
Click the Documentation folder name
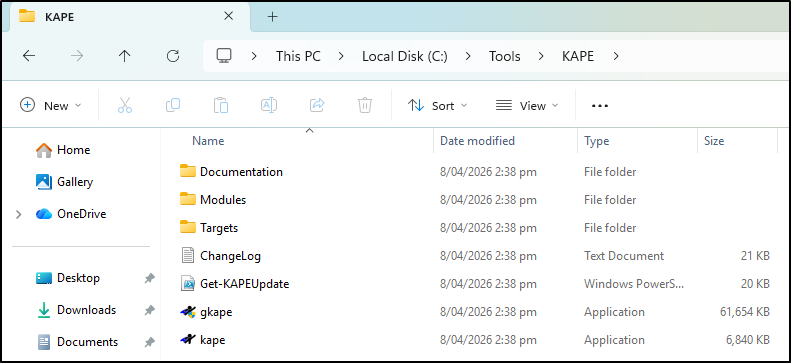tap(241, 171)
